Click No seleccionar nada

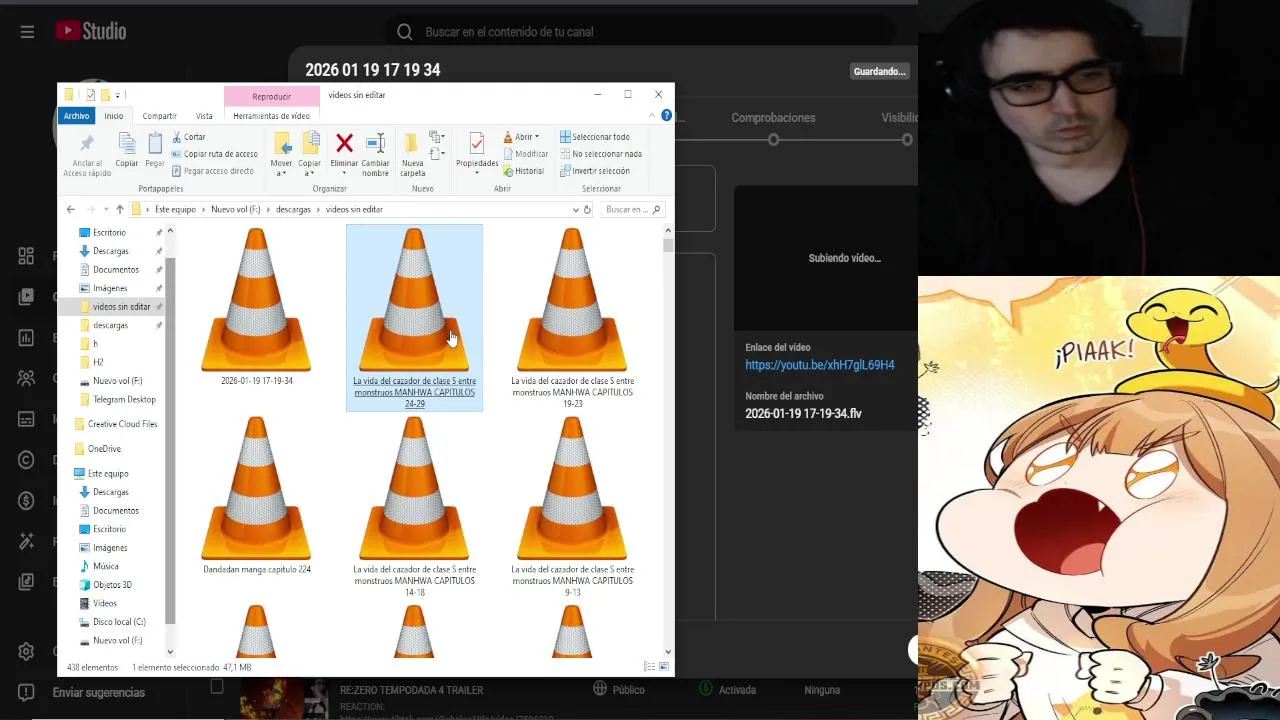(601, 154)
